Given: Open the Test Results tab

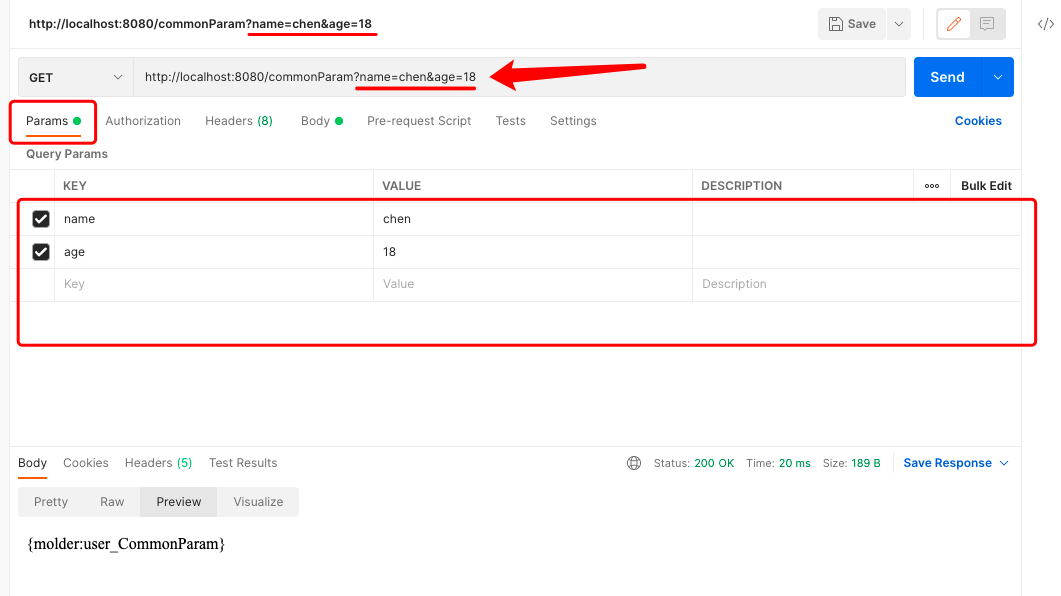Looking at the screenshot, I should coord(243,463).
